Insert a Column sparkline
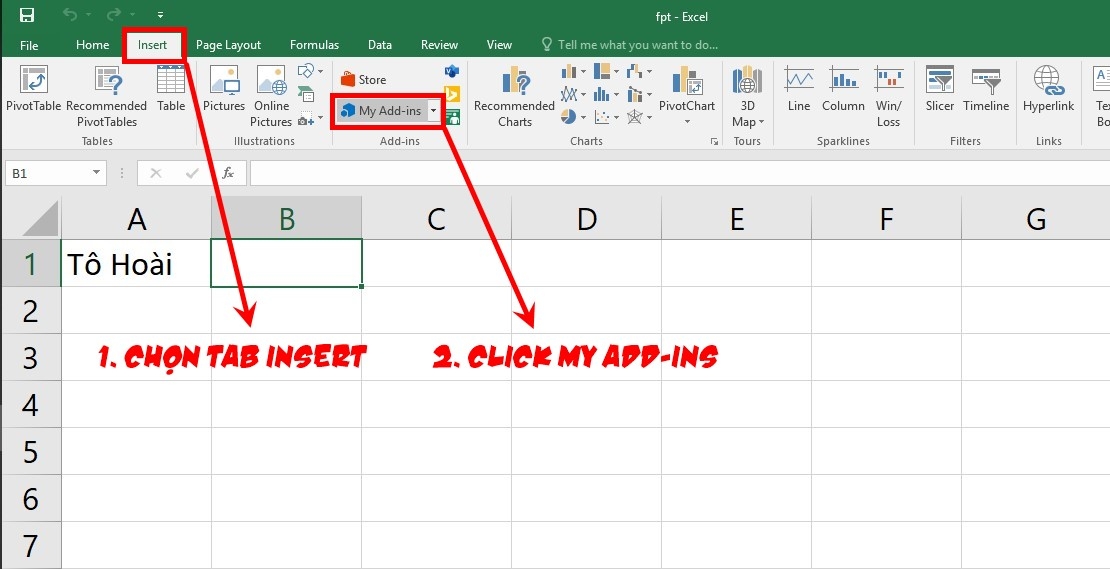The image size is (1110, 569). point(843,88)
